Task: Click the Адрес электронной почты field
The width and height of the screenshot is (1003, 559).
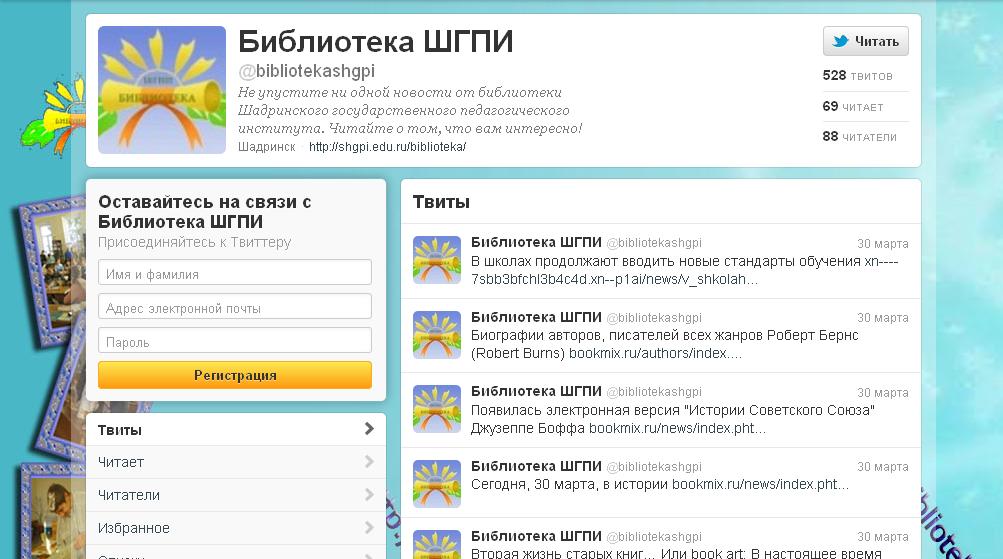Action: (235, 306)
